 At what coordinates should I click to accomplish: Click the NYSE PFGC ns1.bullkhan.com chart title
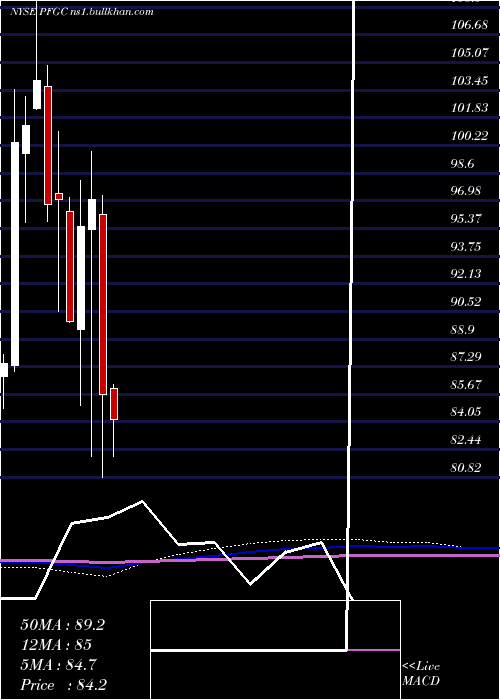(x=82, y=11)
